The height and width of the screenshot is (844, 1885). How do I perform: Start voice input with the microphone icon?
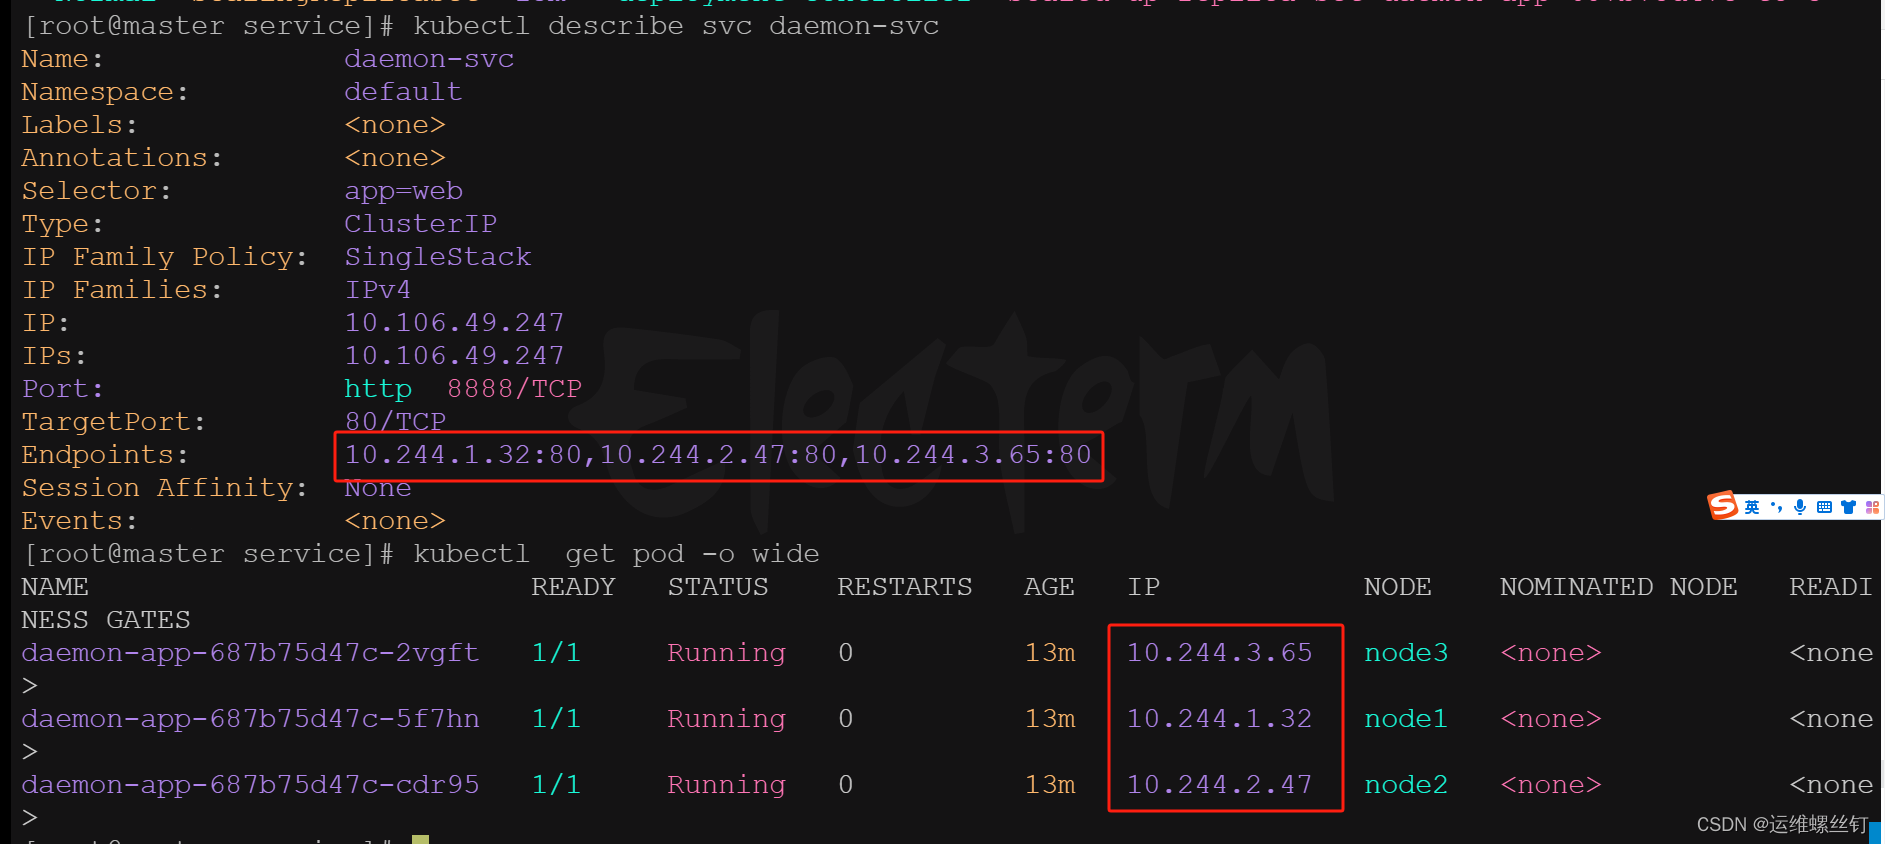click(1800, 507)
